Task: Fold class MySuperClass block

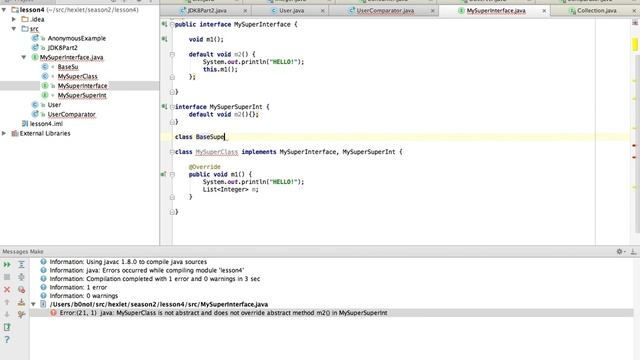Action: [x=172, y=152]
